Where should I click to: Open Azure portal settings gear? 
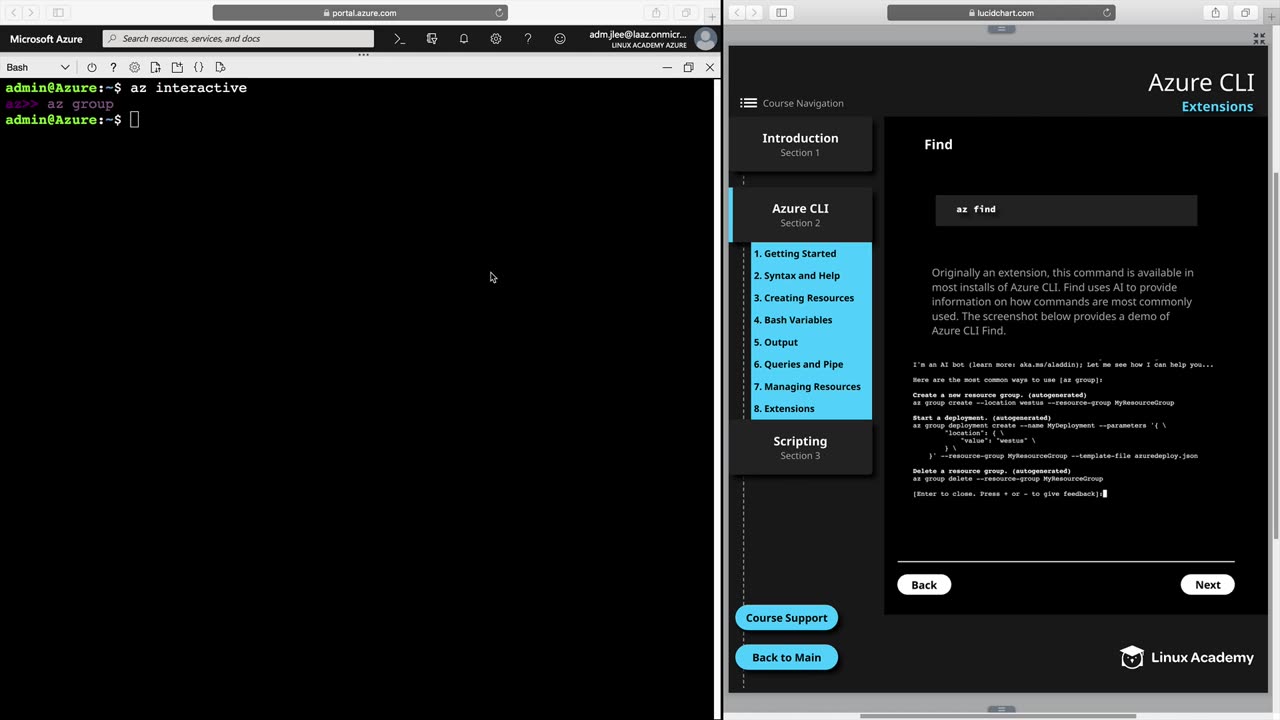(x=496, y=39)
